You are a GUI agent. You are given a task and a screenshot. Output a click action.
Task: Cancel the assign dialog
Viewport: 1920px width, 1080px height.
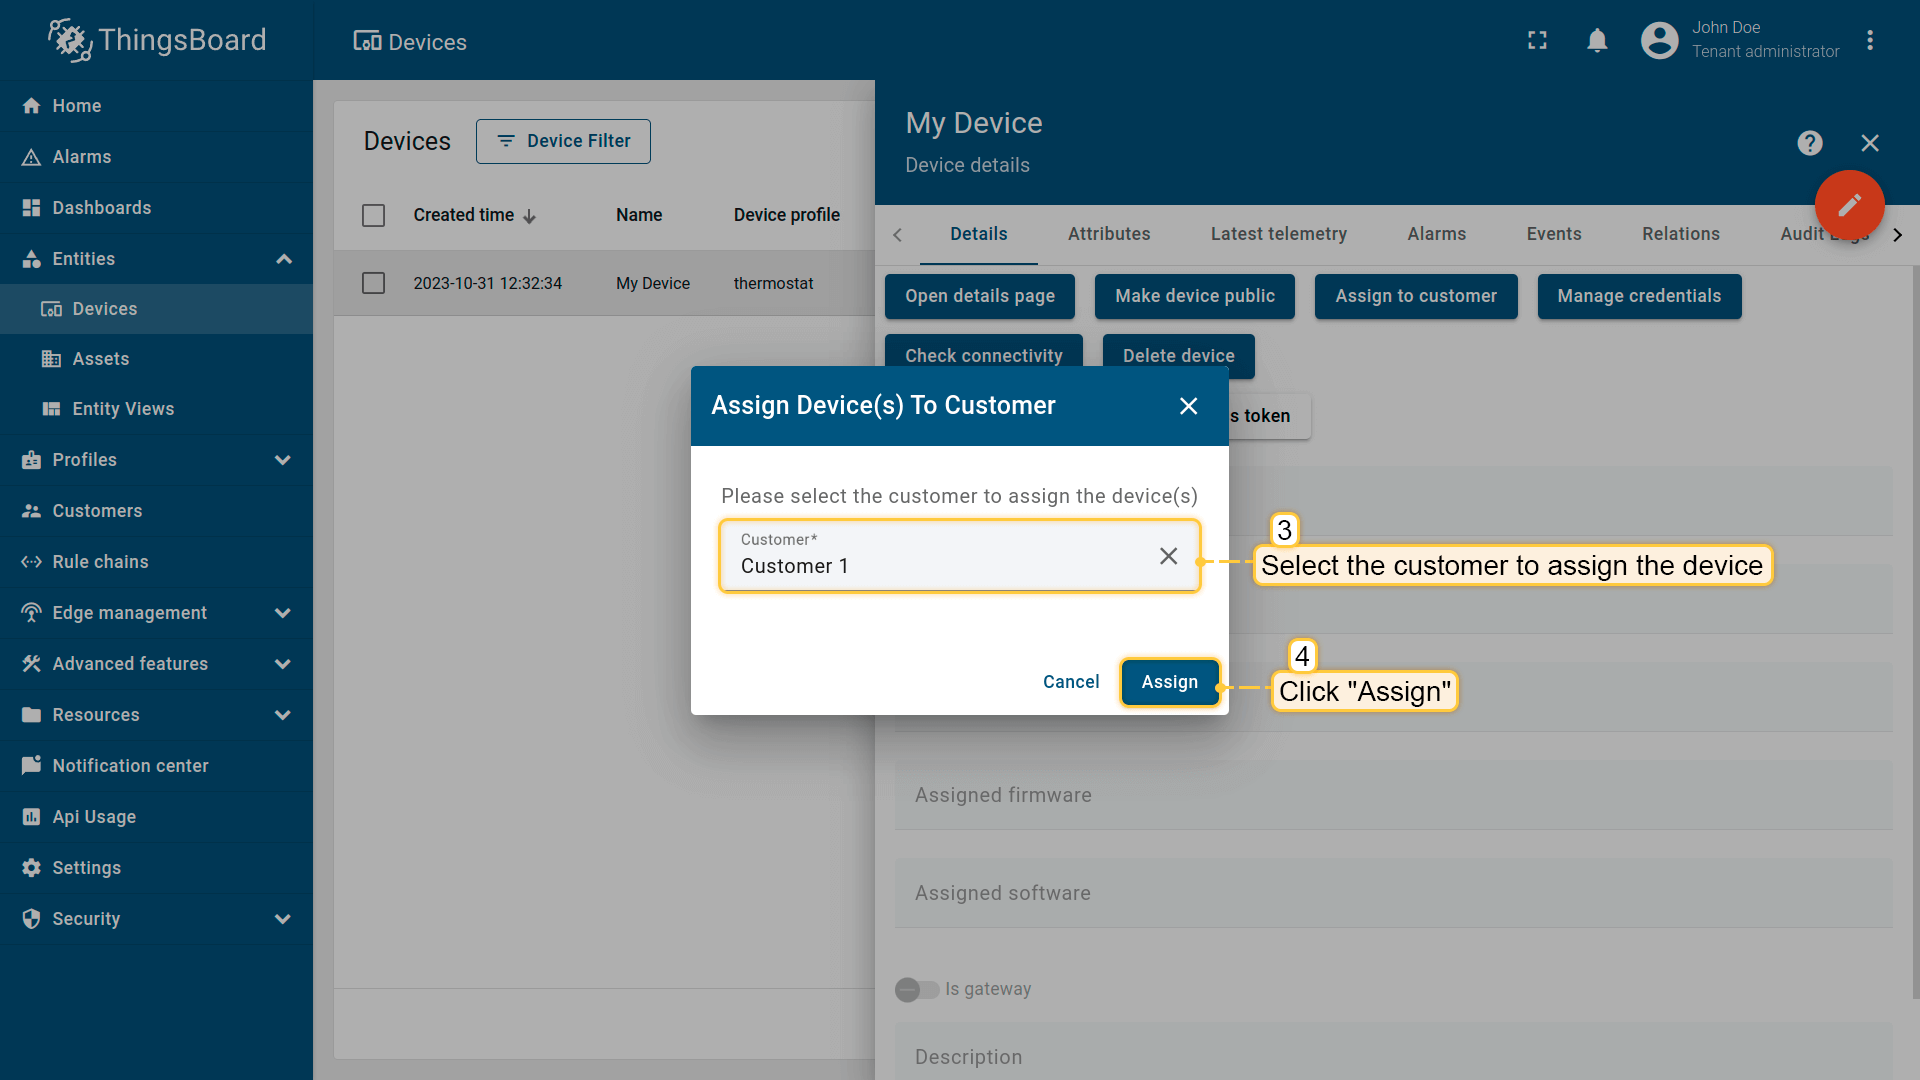(x=1070, y=682)
